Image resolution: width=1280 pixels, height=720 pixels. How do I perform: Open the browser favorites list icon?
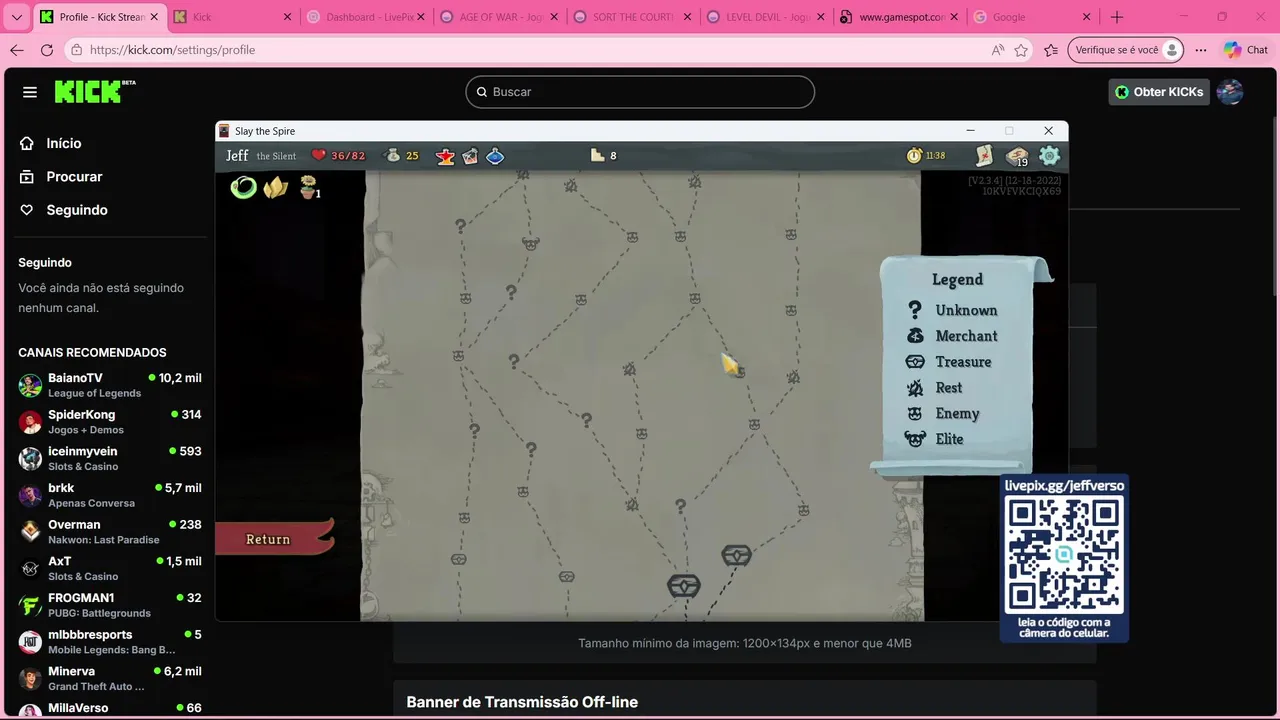coord(1051,50)
